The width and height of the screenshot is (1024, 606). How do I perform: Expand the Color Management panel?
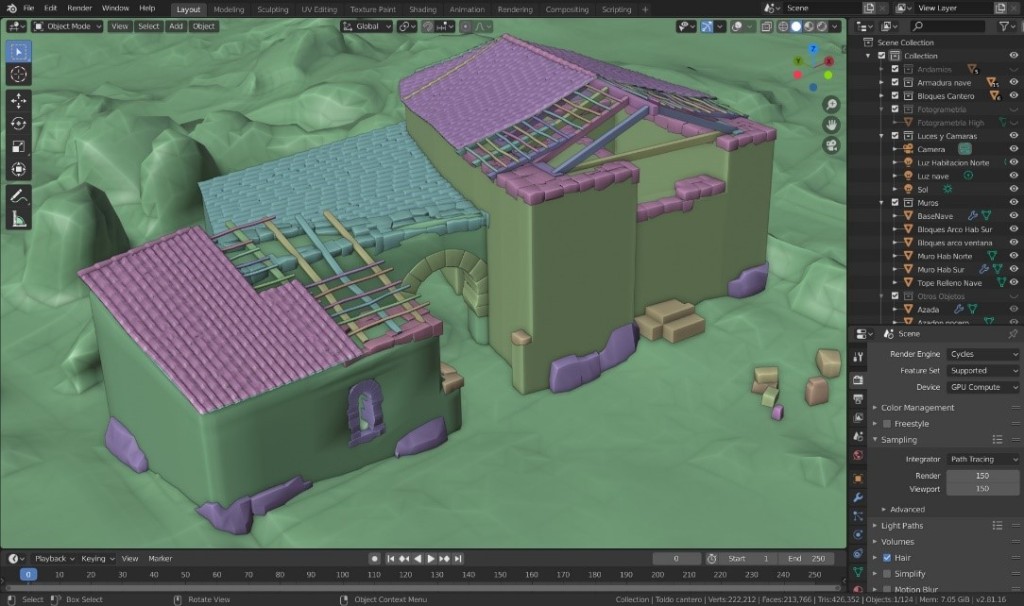(917, 408)
